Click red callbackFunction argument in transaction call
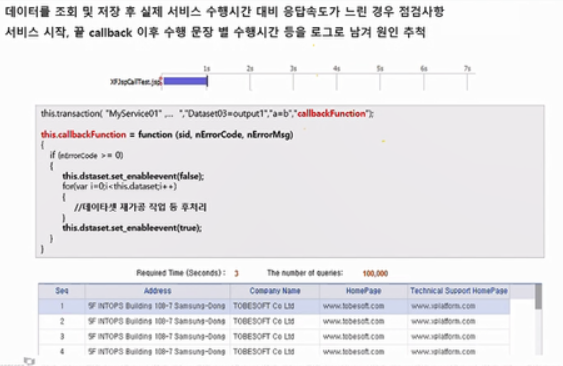 [x=331, y=113]
